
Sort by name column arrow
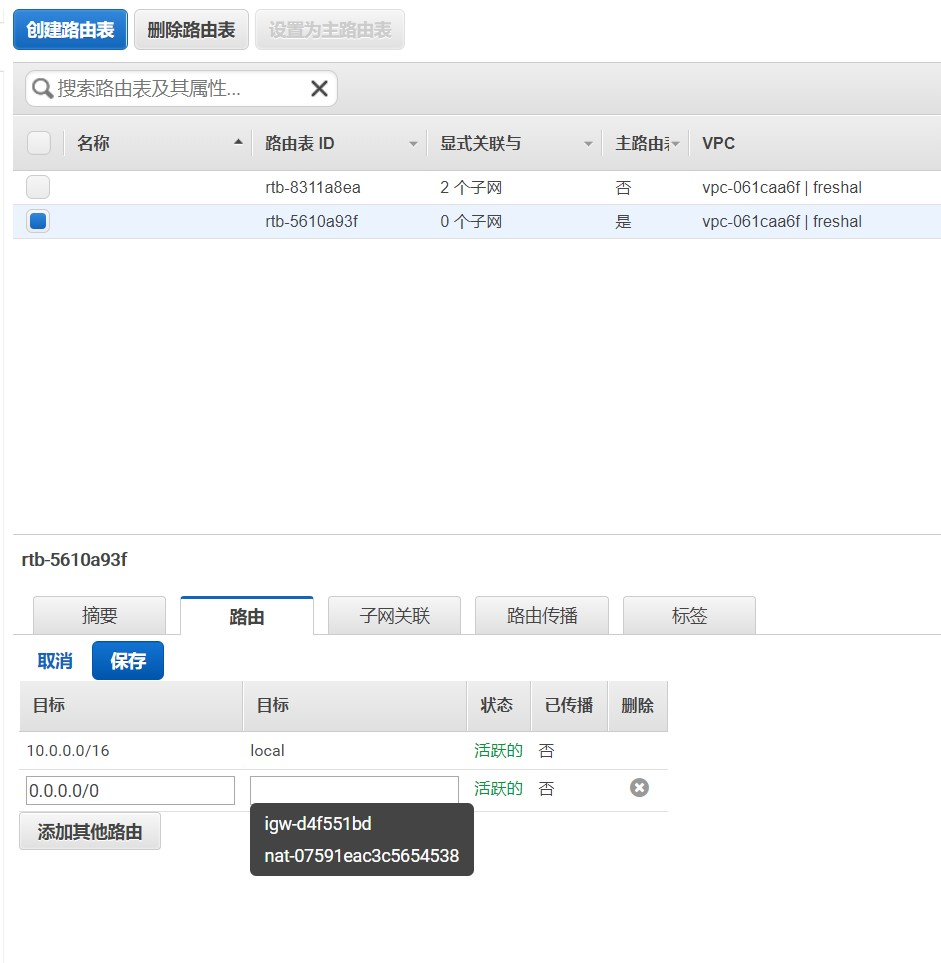coord(238,143)
